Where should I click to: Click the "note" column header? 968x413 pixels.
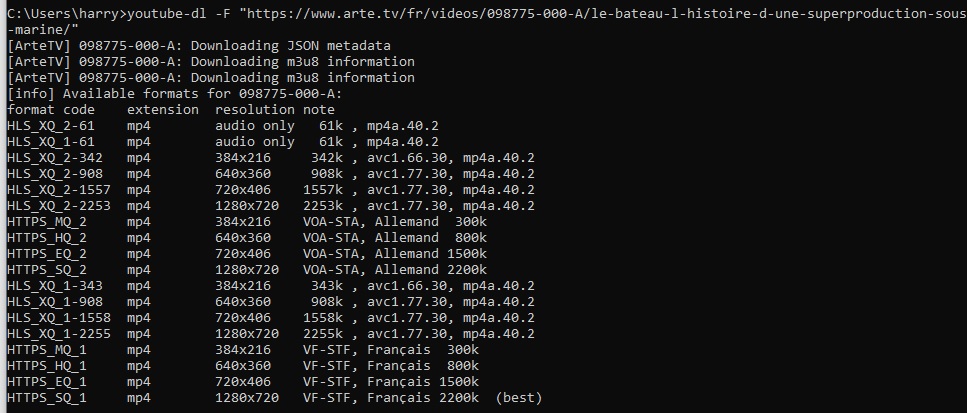coord(320,109)
